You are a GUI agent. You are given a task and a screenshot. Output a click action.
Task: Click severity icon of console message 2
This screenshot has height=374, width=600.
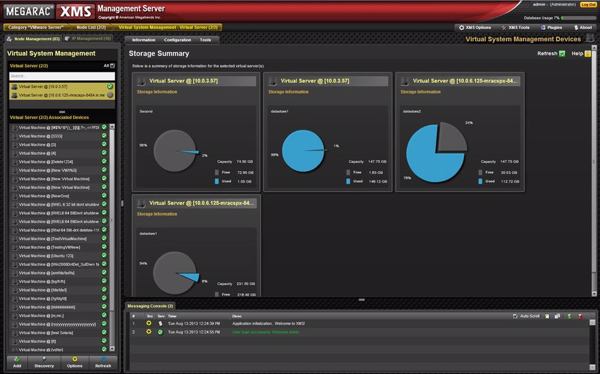pos(160,332)
